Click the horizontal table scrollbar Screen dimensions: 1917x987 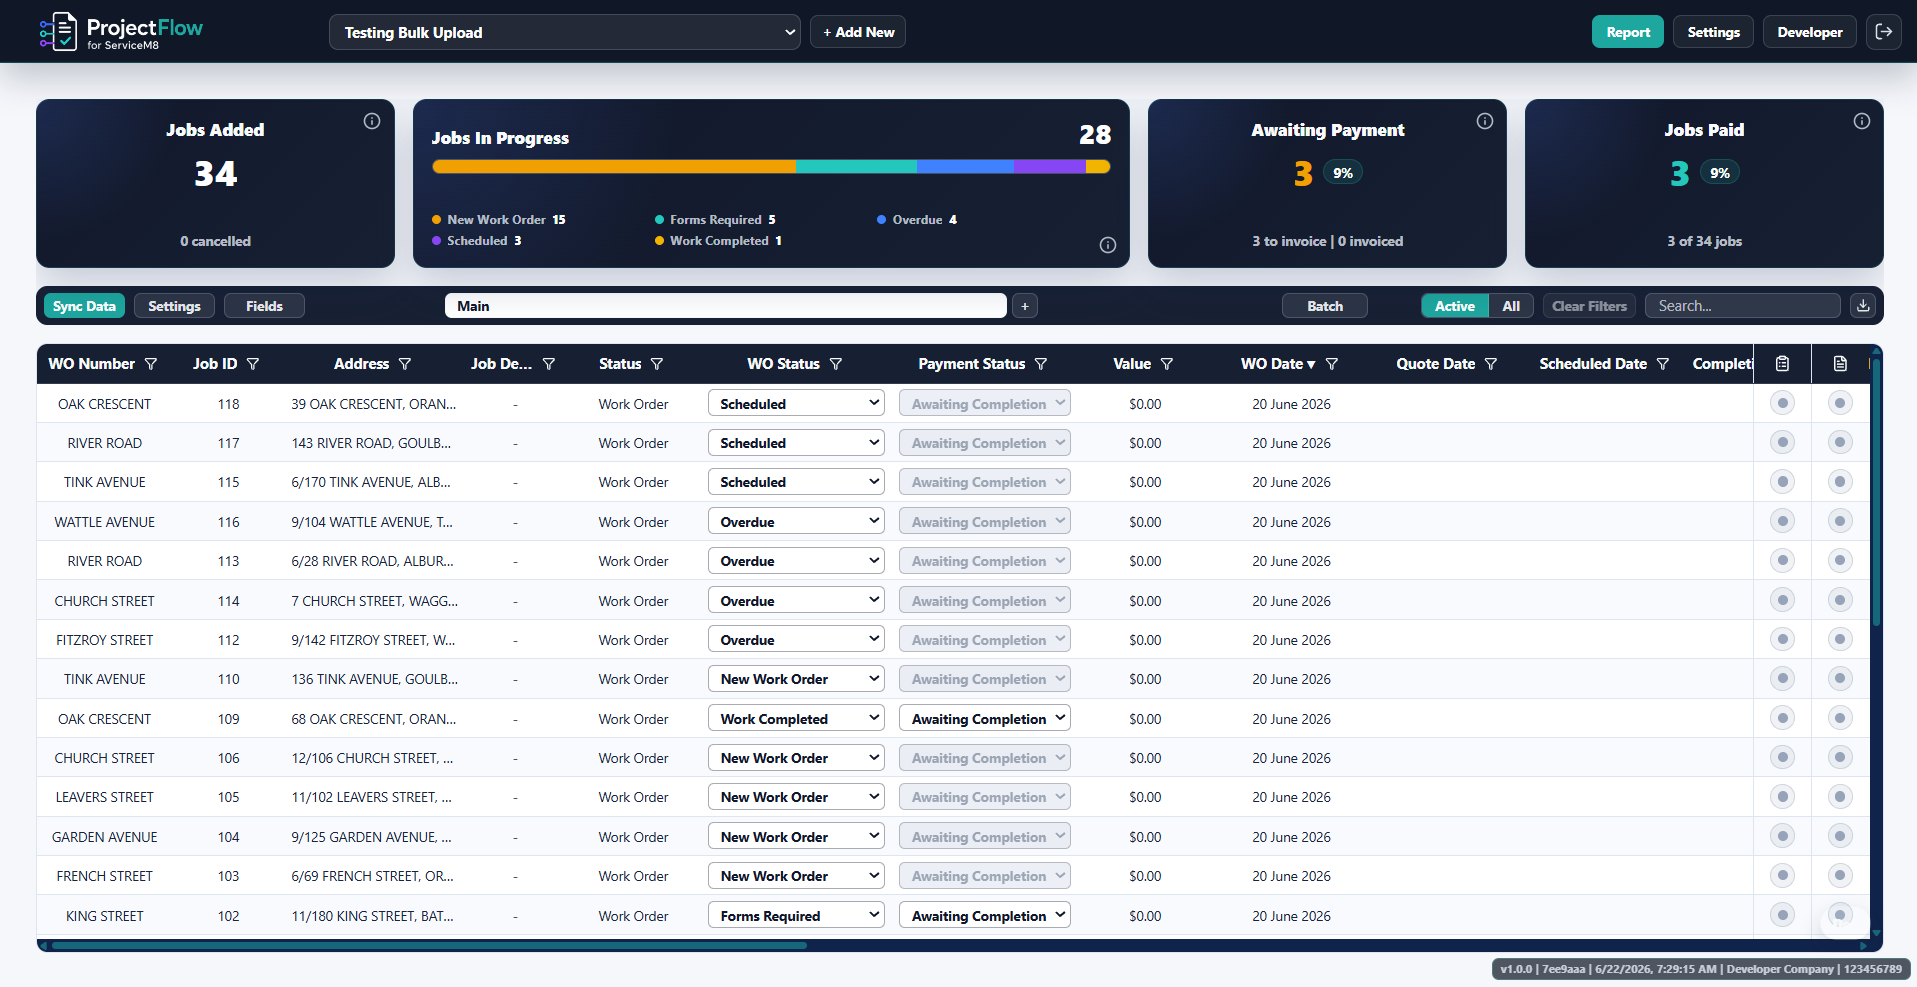point(430,945)
